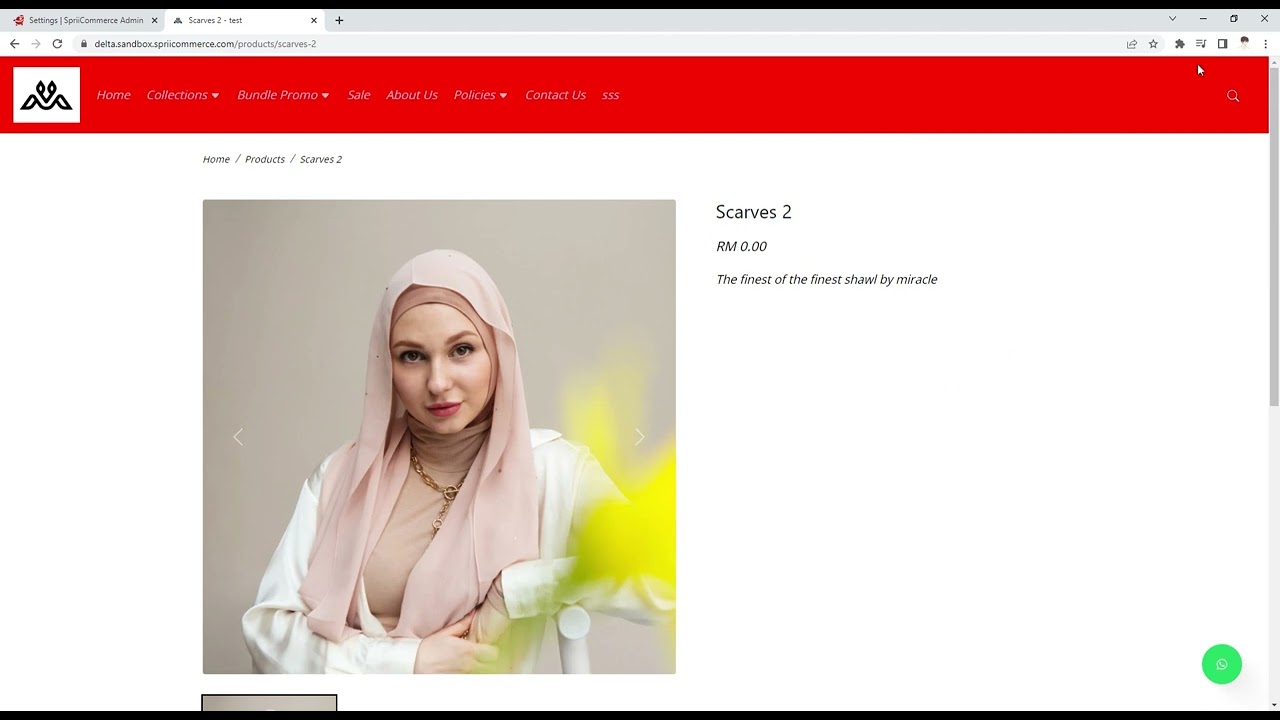This screenshot has height=720, width=1280.
Task: Go back with browser back arrow
Action: coord(14,44)
